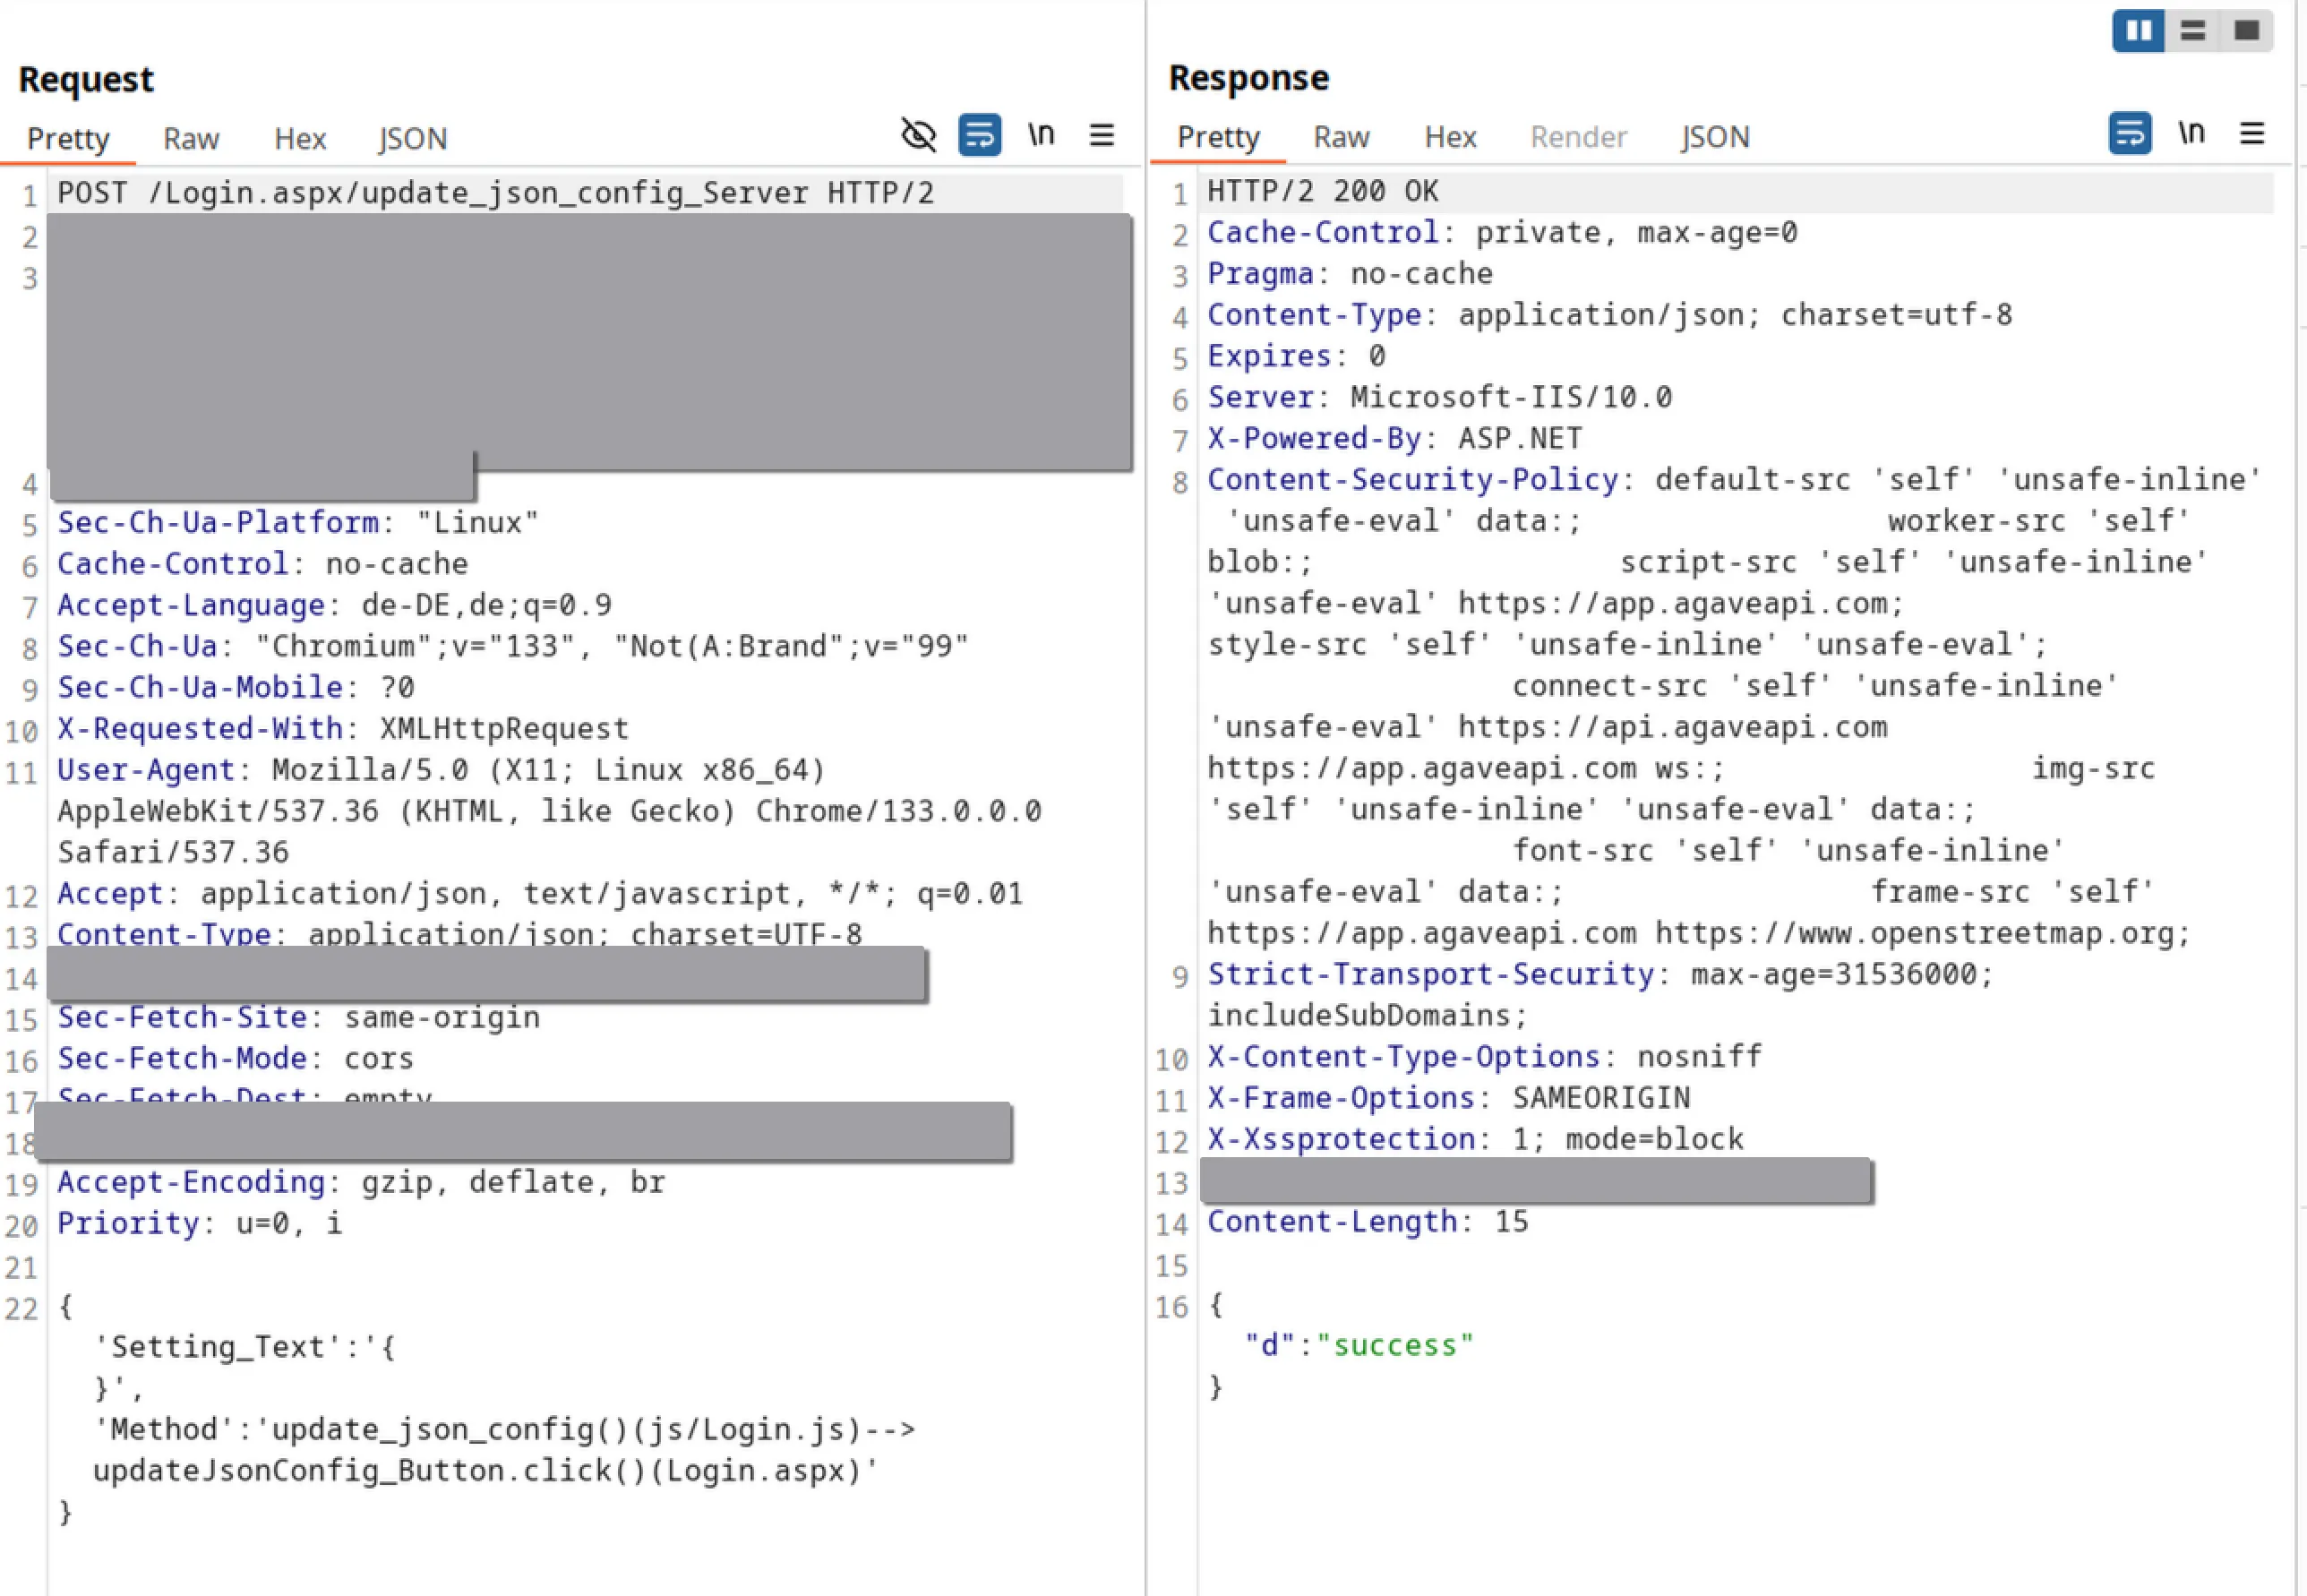Switch Request view to Hex tab
The height and width of the screenshot is (1596, 2307).
[x=300, y=139]
